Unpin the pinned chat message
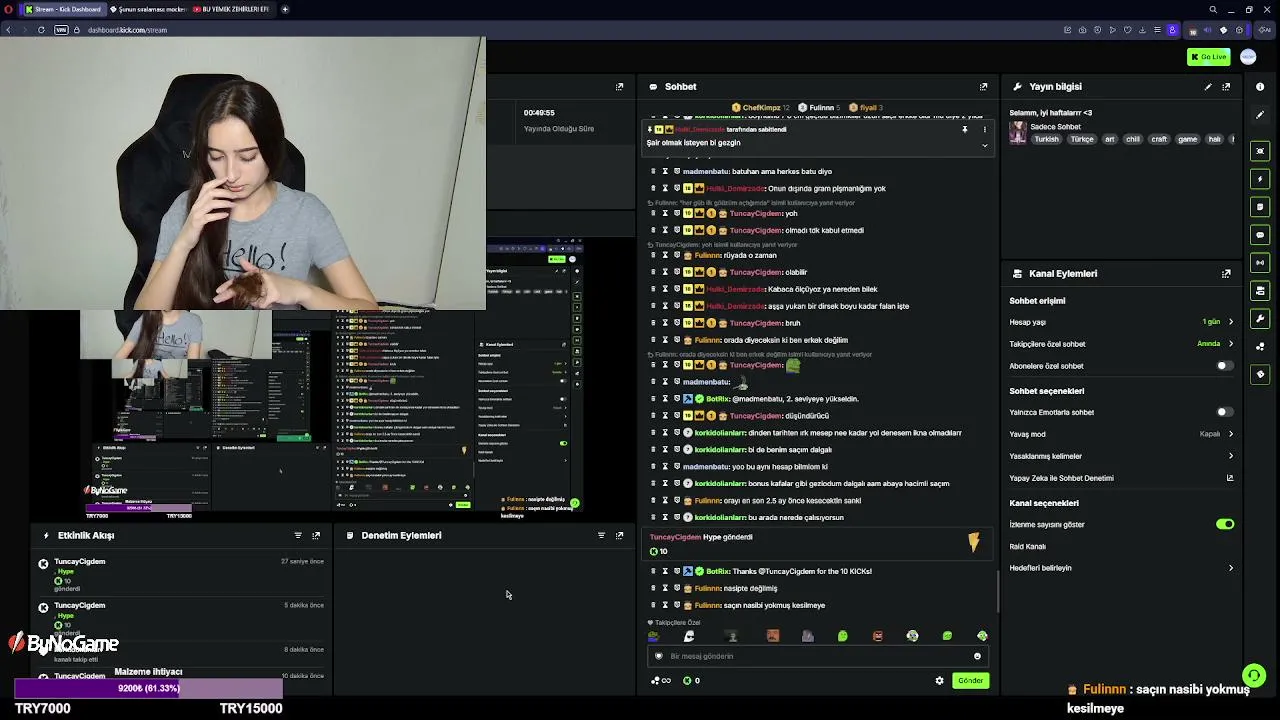Screen dimensions: 1280x720 tap(965, 129)
